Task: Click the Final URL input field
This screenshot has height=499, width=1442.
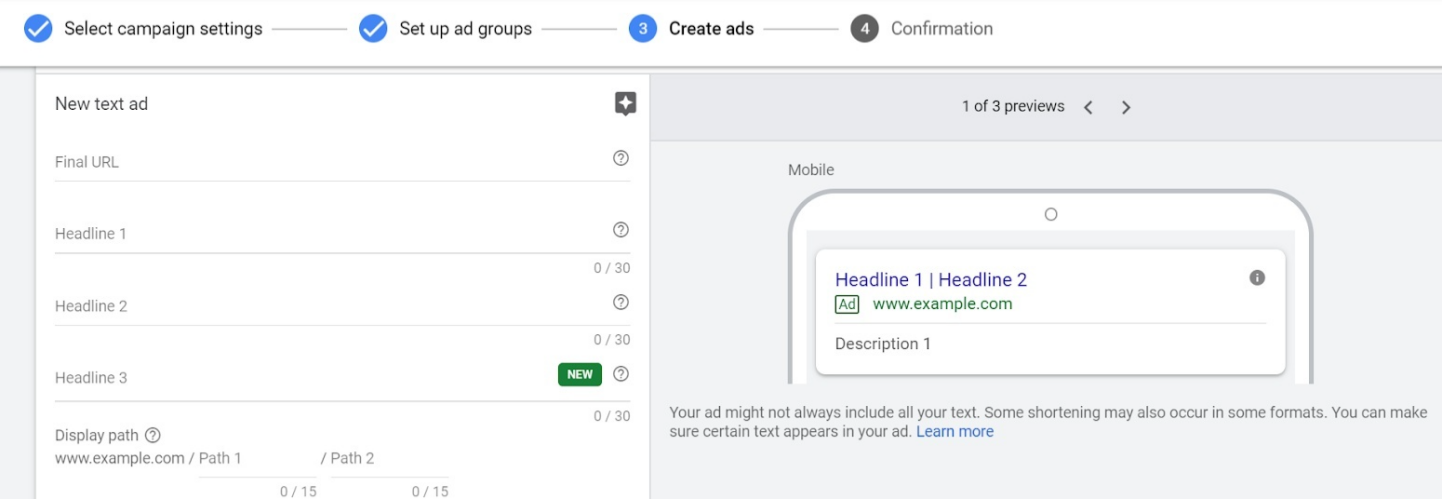Action: pos(330,162)
